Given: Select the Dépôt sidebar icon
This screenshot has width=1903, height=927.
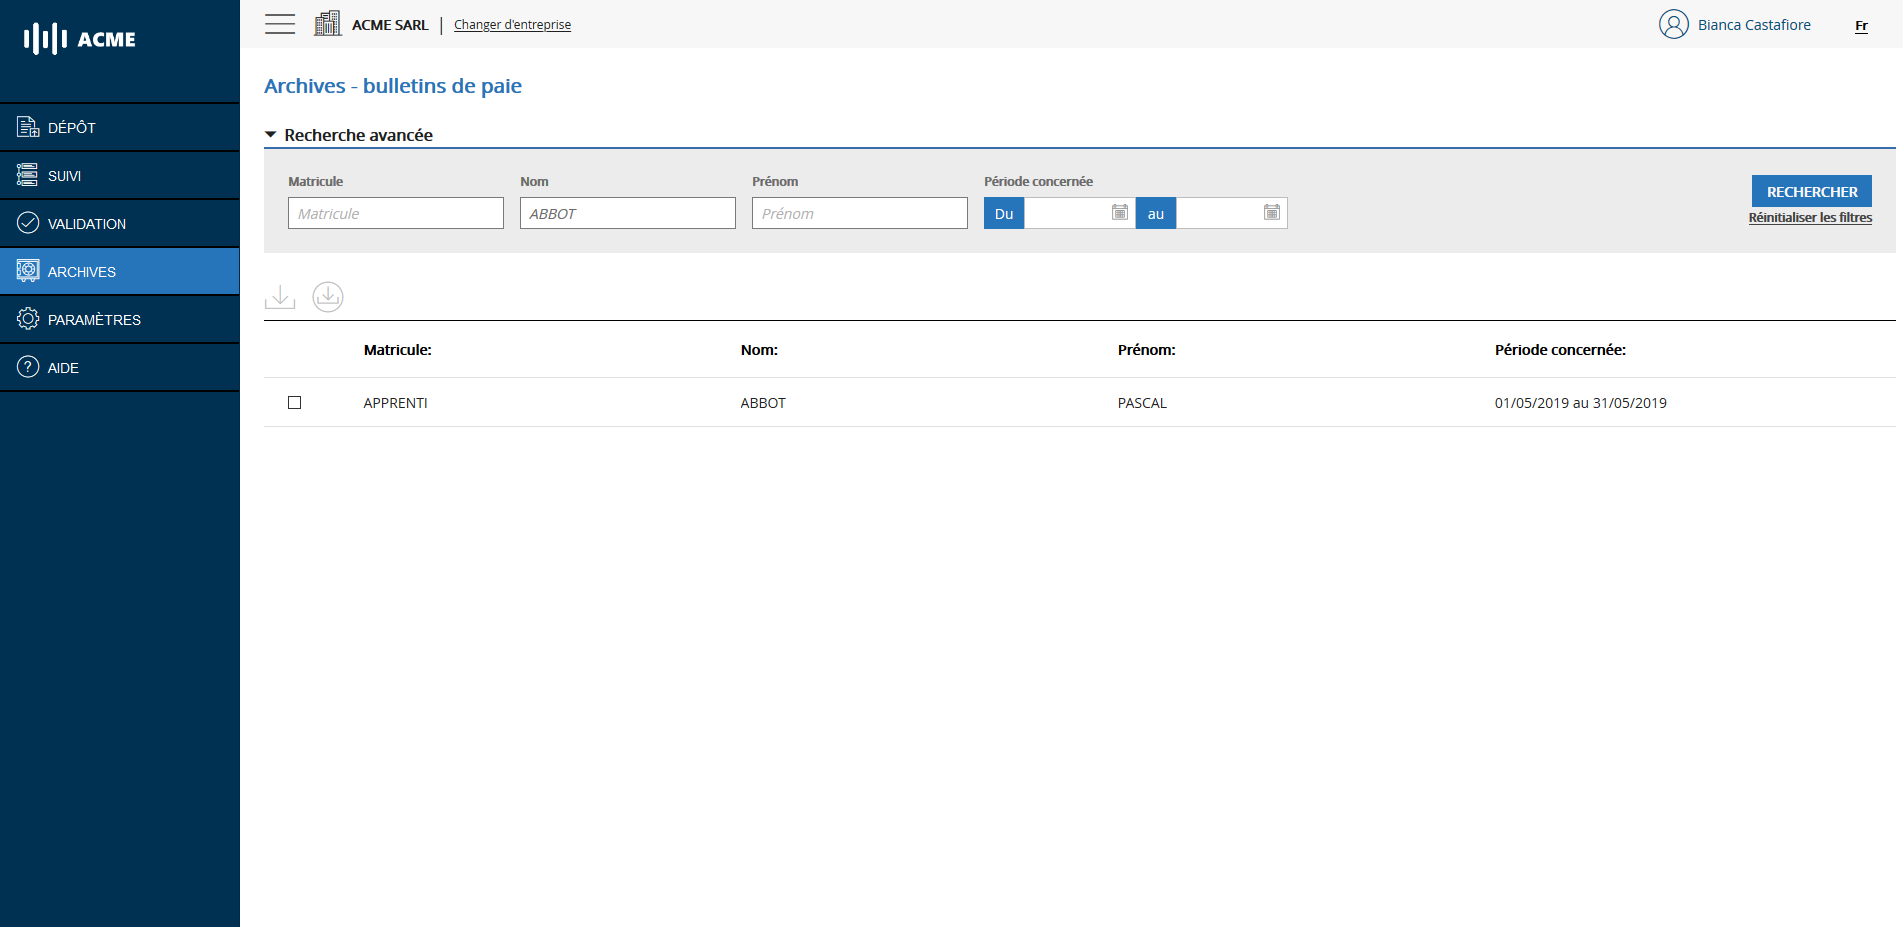Looking at the screenshot, I should (x=26, y=127).
